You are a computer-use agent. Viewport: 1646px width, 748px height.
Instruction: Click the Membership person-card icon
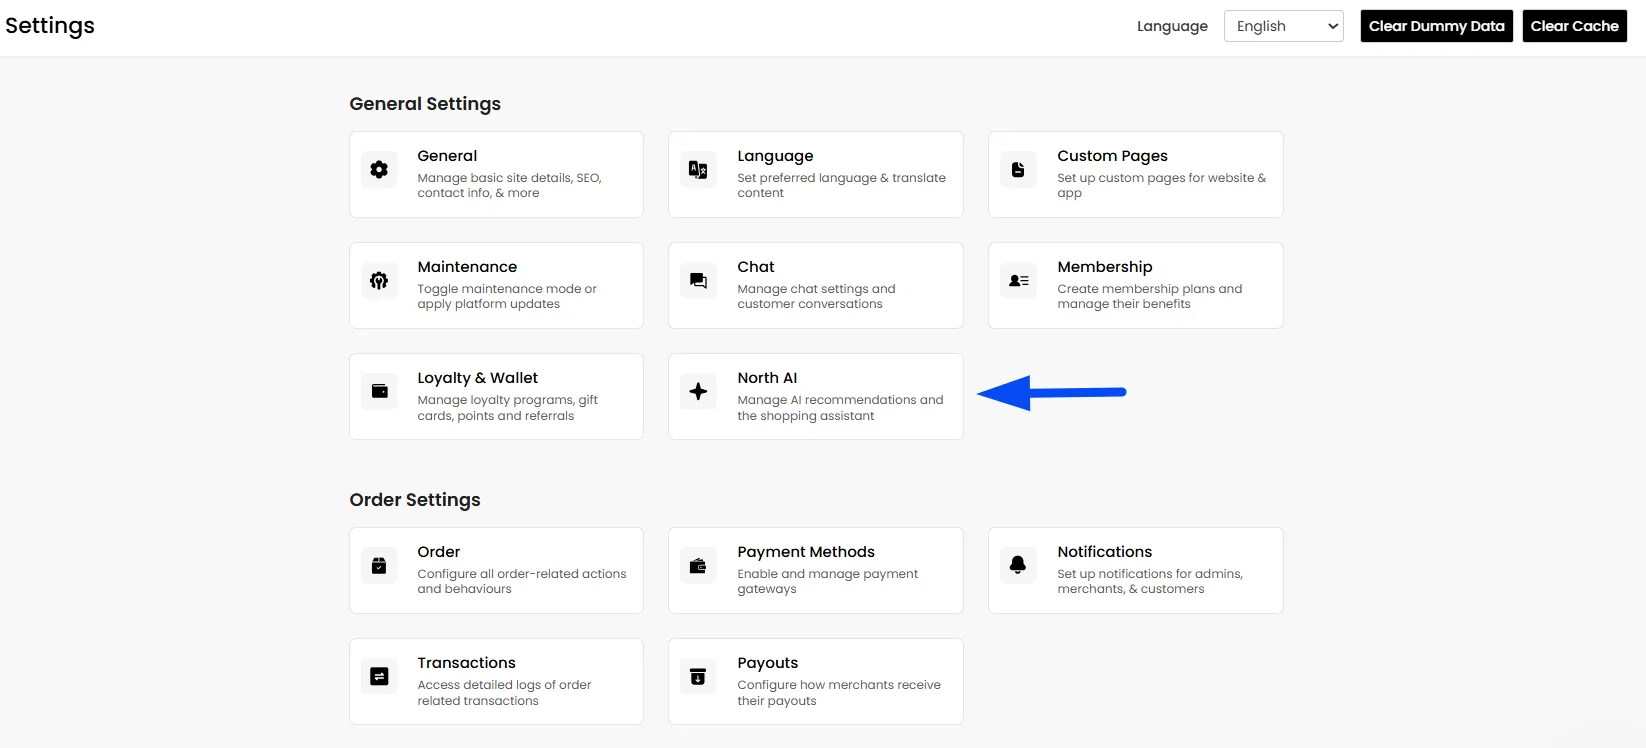[1018, 281]
